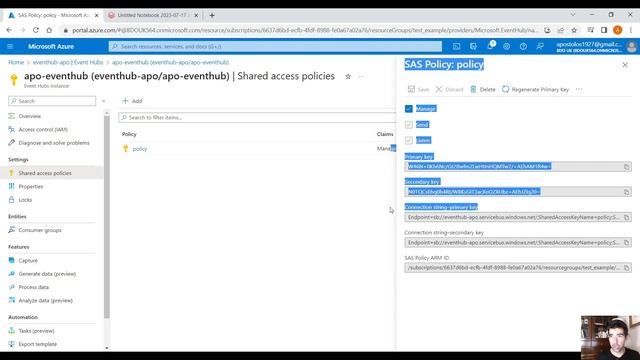Close the Untitled Notebook tab

click(196, 15)
